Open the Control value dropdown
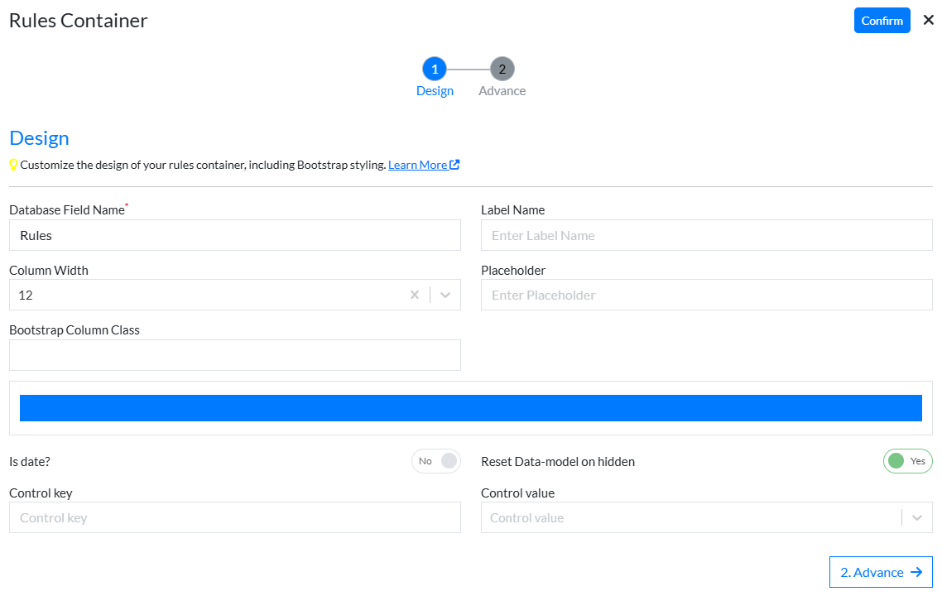 [x=916, y=518]
